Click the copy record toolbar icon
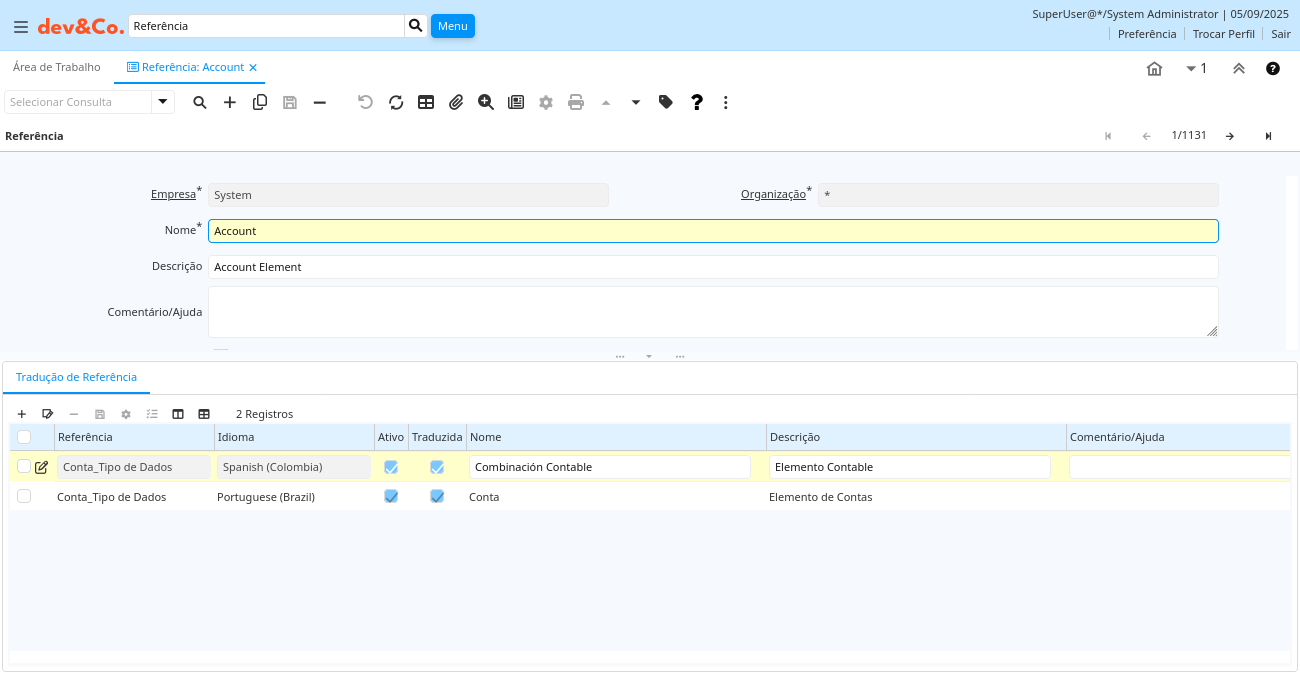Screen dimensions: 1300x674 coord(260,102)
